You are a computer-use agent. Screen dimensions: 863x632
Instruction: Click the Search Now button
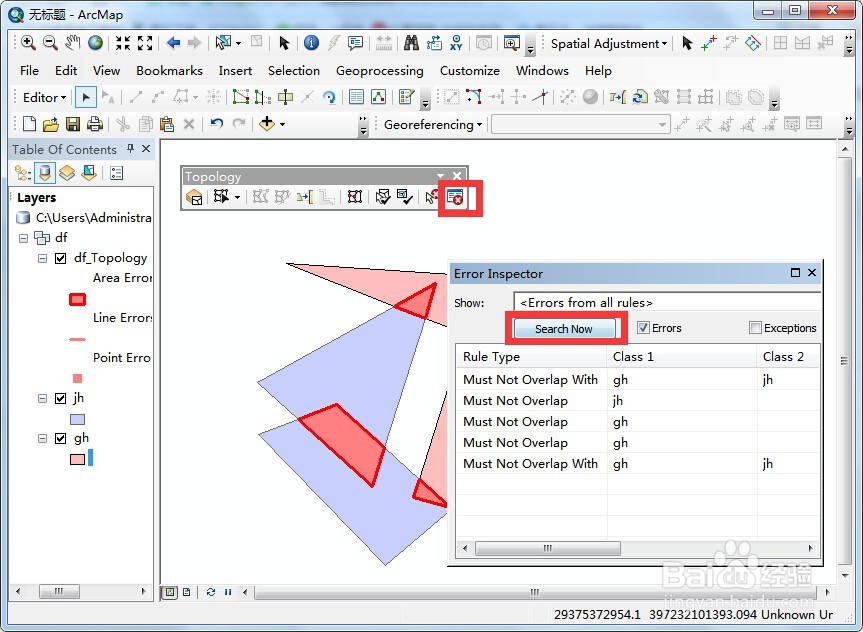(x=564, y=329)
